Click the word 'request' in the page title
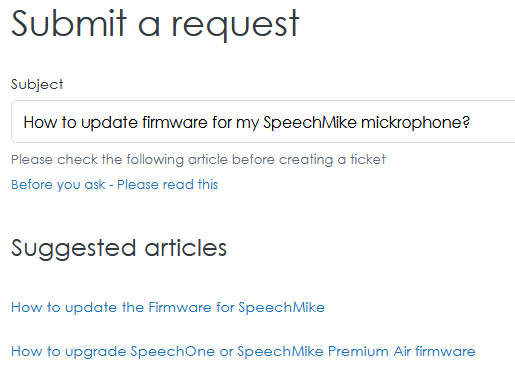Viewport: 515px width, 382px height. [x=236, y=26]
